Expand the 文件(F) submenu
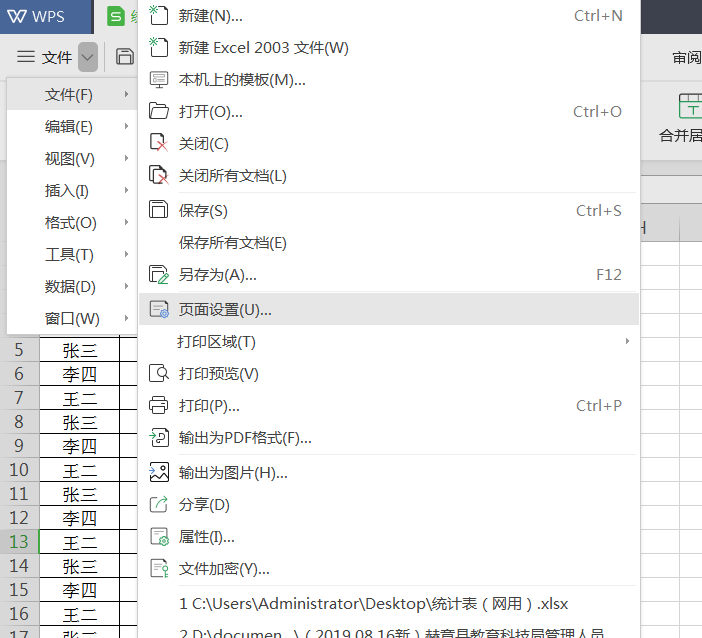Screen dimensions: 702x638 (72, 94)
